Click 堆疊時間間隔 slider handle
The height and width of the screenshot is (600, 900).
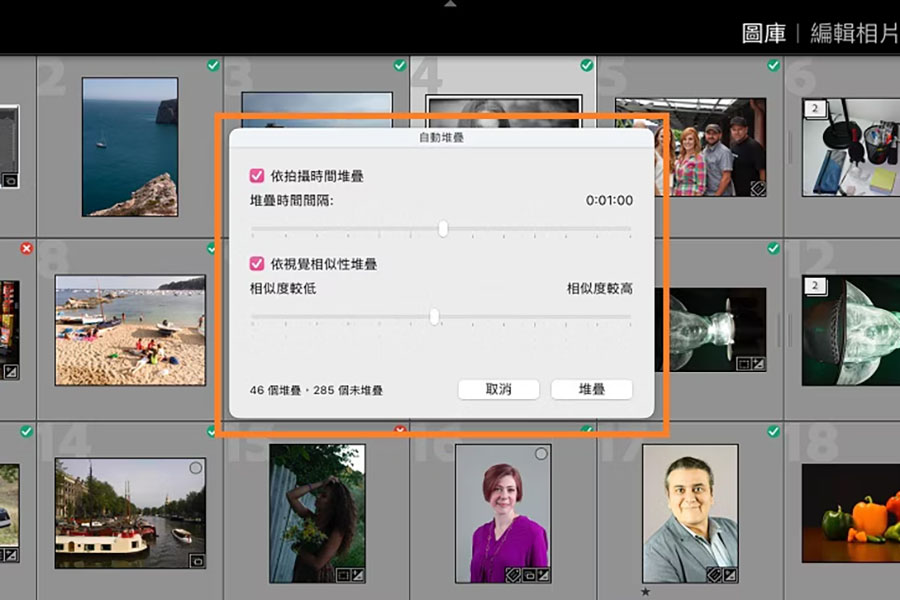pos(443,229)
